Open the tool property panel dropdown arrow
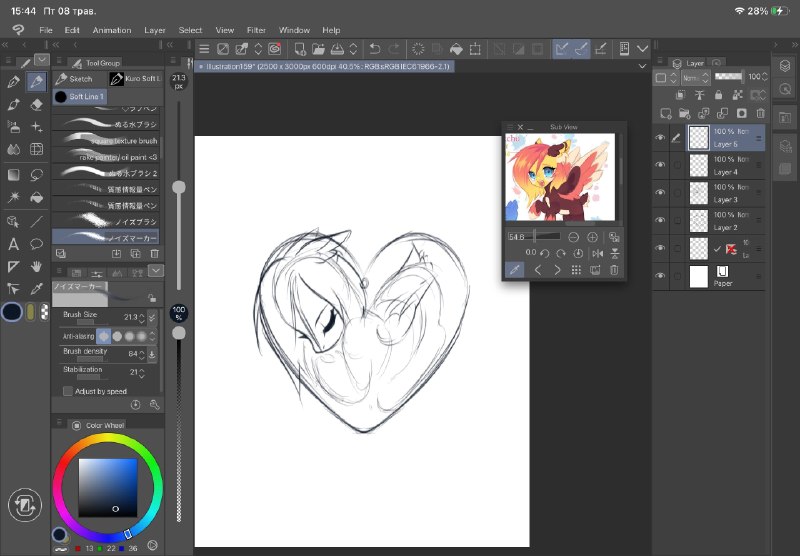800x556 pixels. tap(156, 270)
